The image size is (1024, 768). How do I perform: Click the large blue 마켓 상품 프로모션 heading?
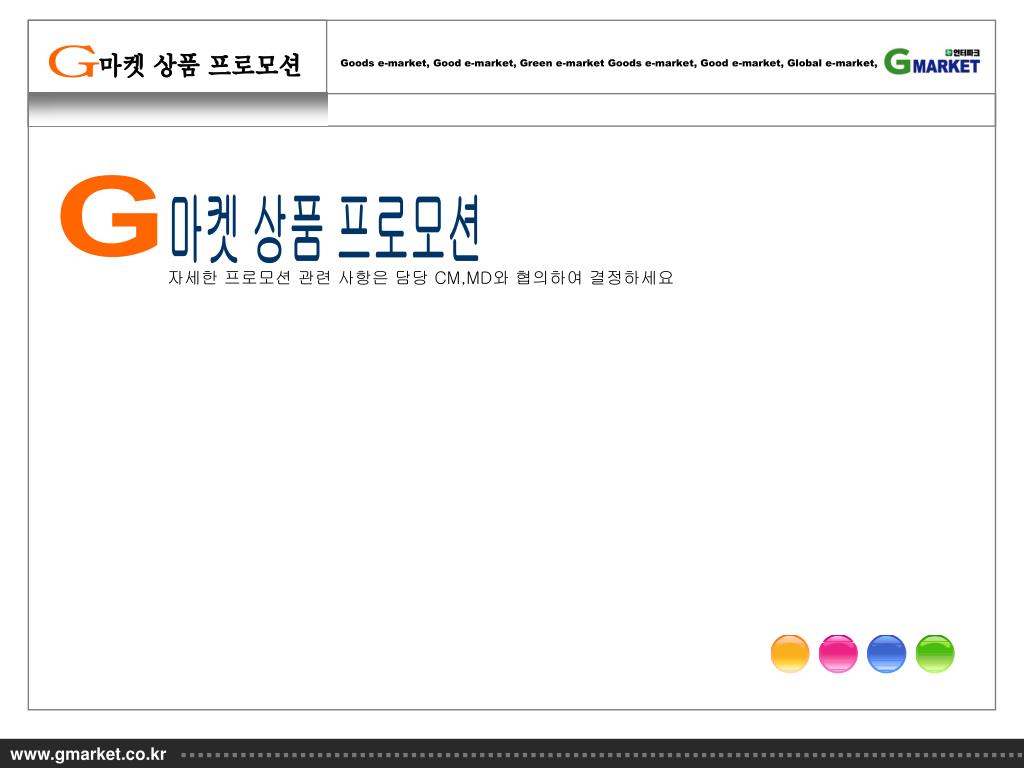[325, 229]
